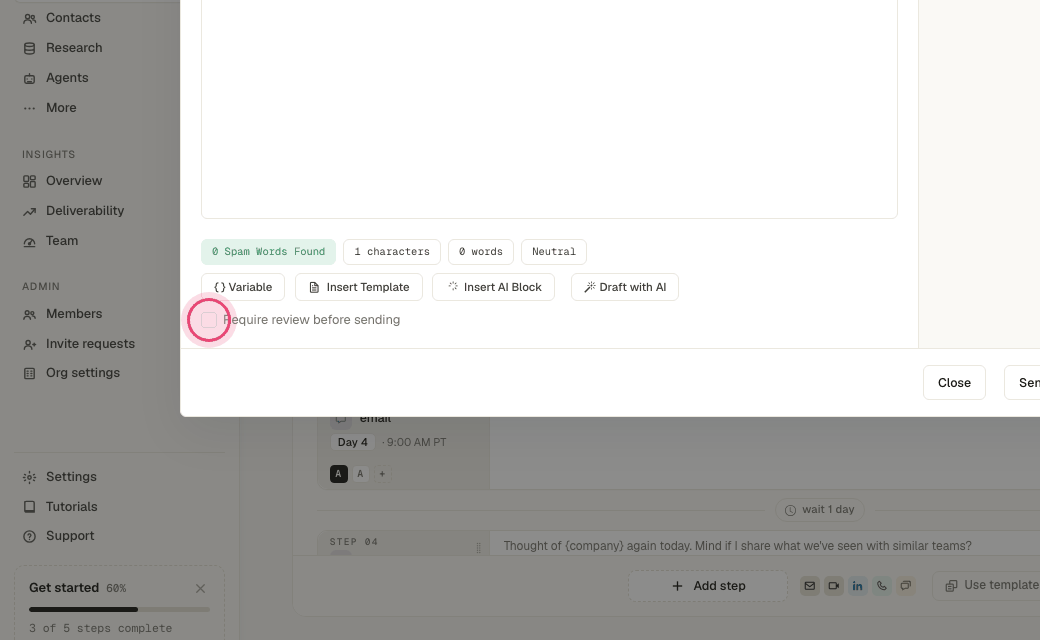Click the Get started progress bar
Image resolution: width=1040 pixels, height=640 pixels.
(x=119, y=609)
